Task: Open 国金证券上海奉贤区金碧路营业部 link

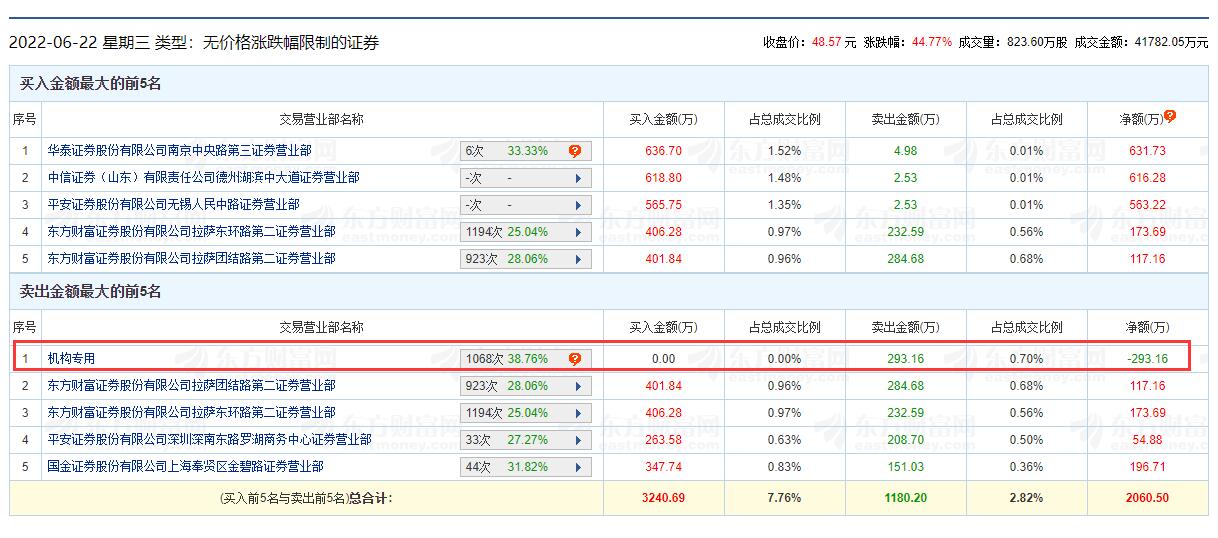Action: [185, 467]
